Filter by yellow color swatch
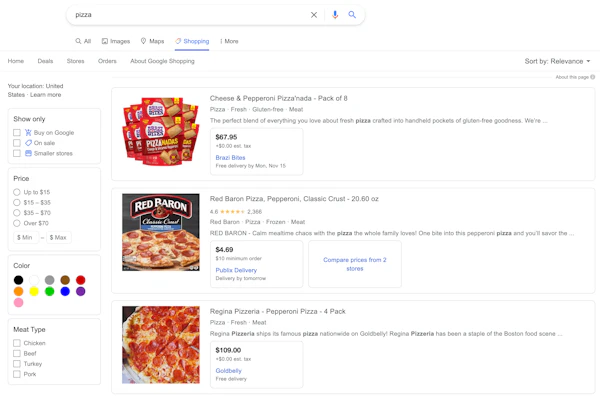This screenshot has height=397, width=600. click(x=34, y=291)
